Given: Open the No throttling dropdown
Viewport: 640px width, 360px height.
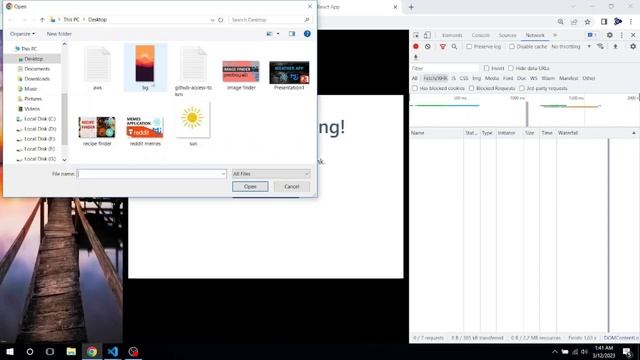Looking at the screenshot, I should pyautogui.click(x=571, y=47).
